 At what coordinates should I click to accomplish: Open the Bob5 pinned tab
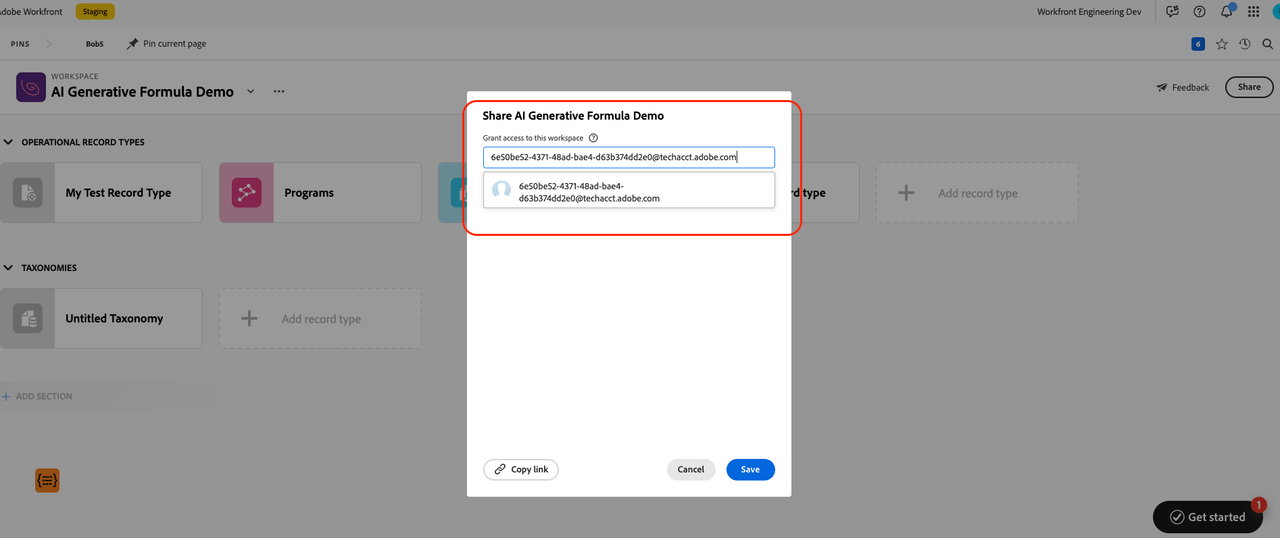[x=95, y=44]
